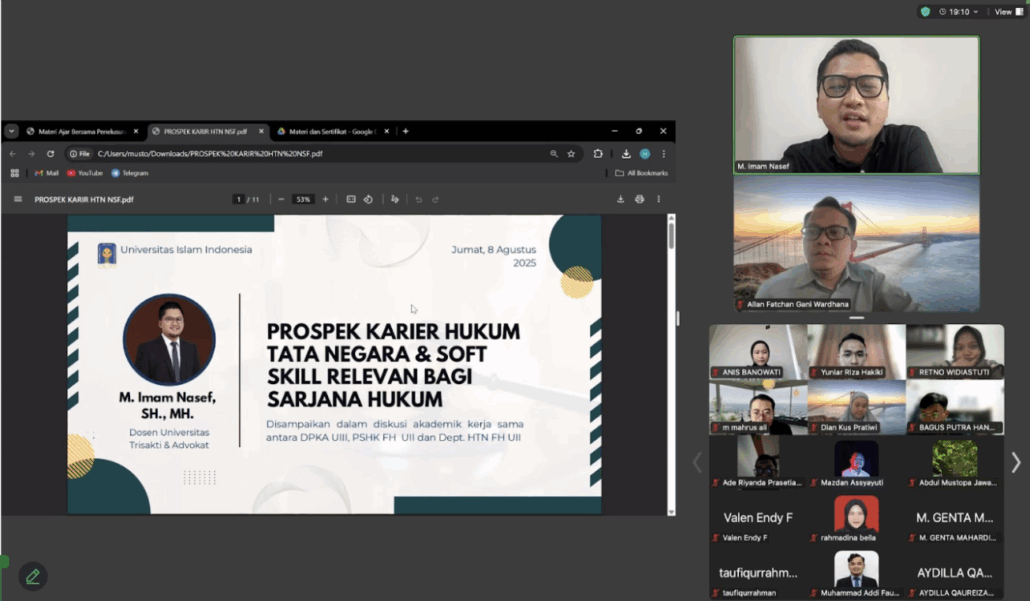Select AYDILLA QAUREIZA... participant tile
Image resolution: width=1030 pixels, height=601 pixels.
(955, 573)
